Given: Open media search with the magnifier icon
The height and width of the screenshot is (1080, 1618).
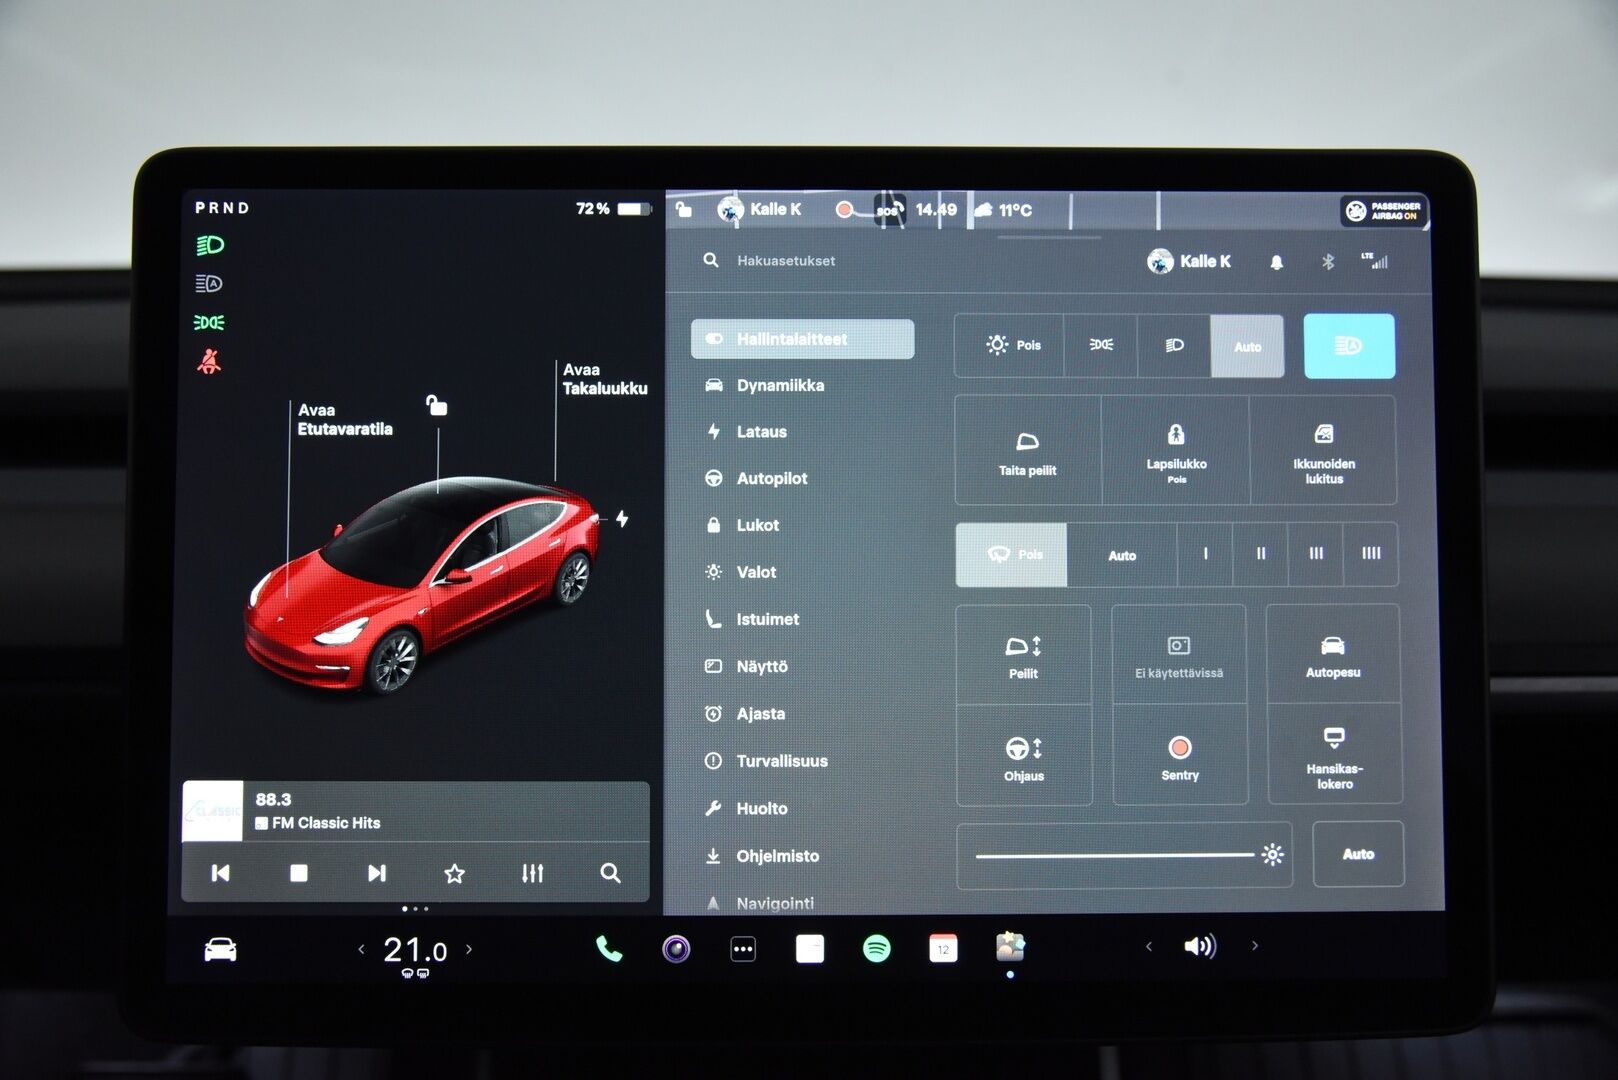Looking at the screenshot, I should coord(609,873).
